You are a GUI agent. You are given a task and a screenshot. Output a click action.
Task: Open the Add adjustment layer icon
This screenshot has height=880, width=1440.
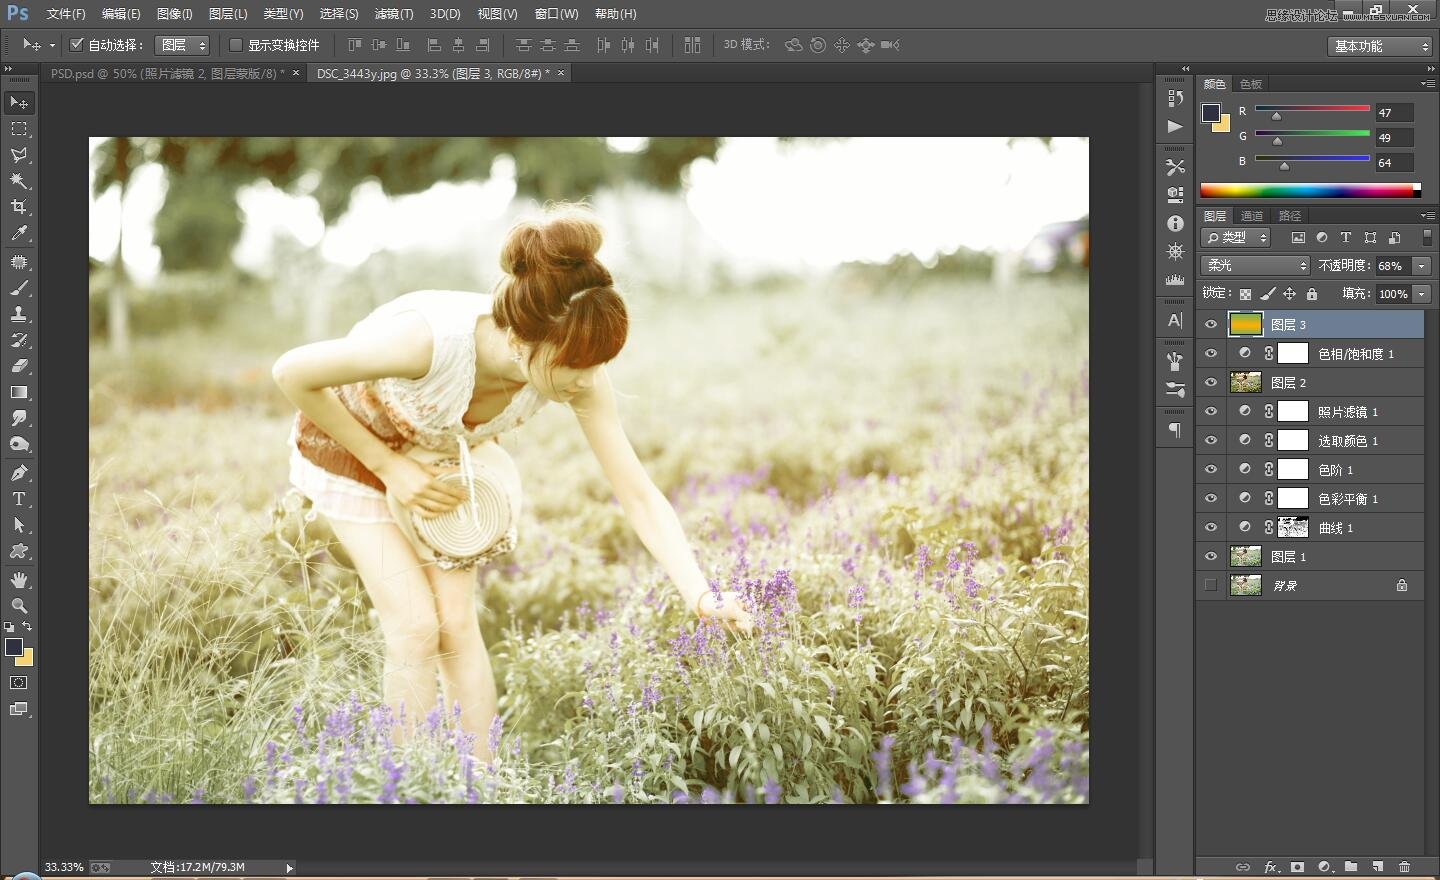(x=1323, y=867)
